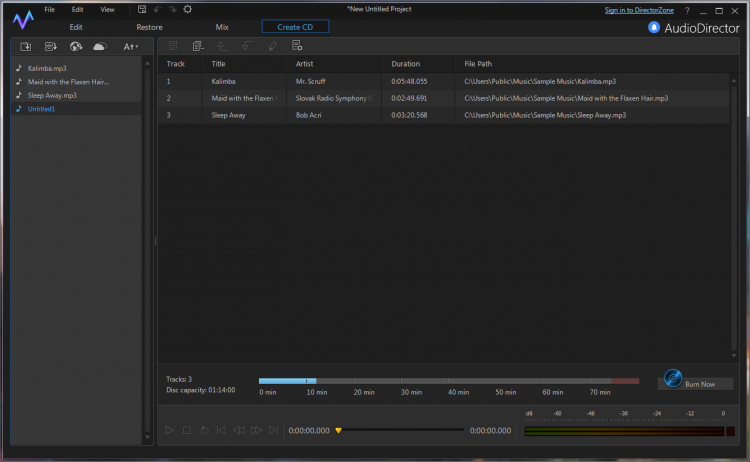The image size is (750, 462).
Task: Click the disc capacity usage bar
Action: pos(449,381)
